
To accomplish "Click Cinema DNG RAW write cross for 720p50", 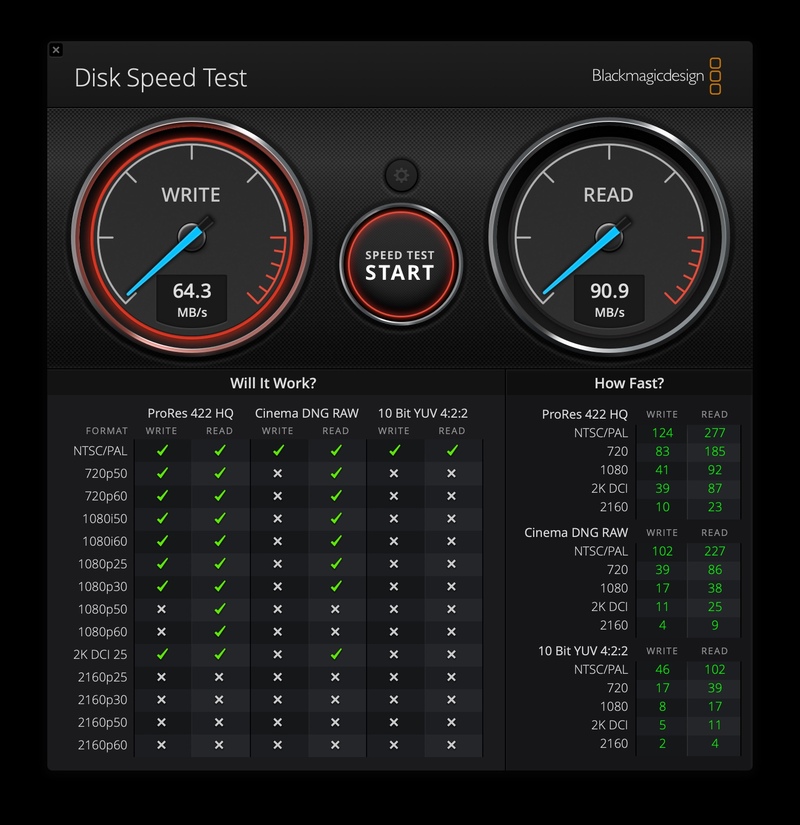I will [x=277, y=474].
